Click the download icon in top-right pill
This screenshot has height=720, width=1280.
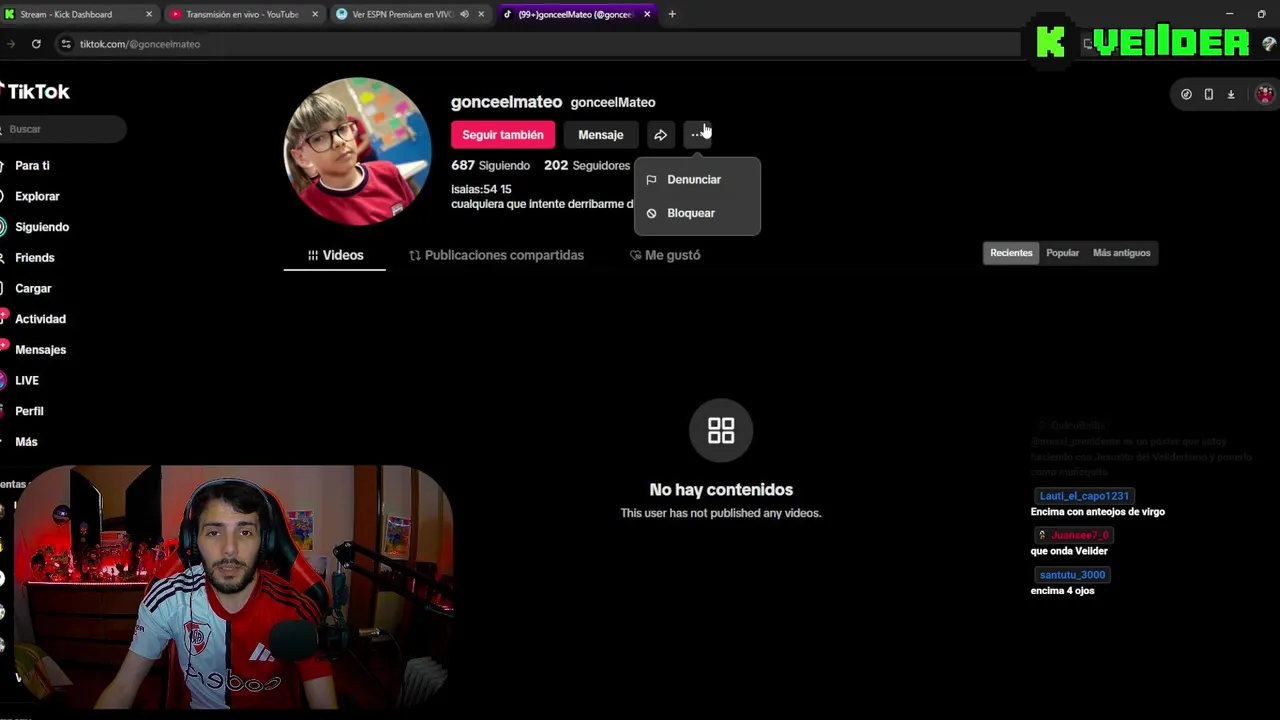1231,94
